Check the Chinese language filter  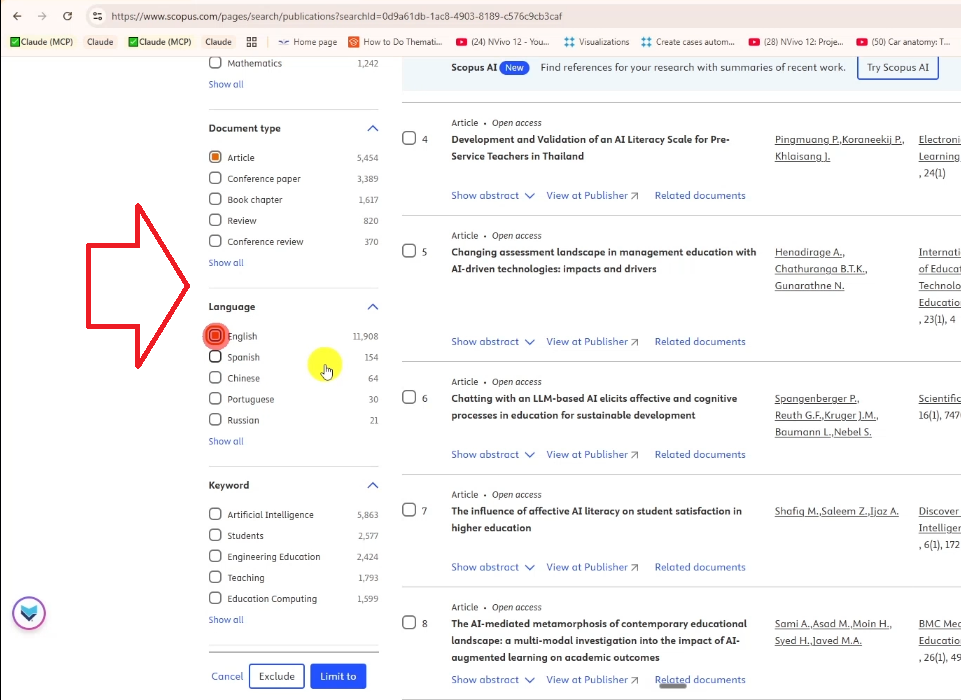pyautogui.click(x=215, y=378)
